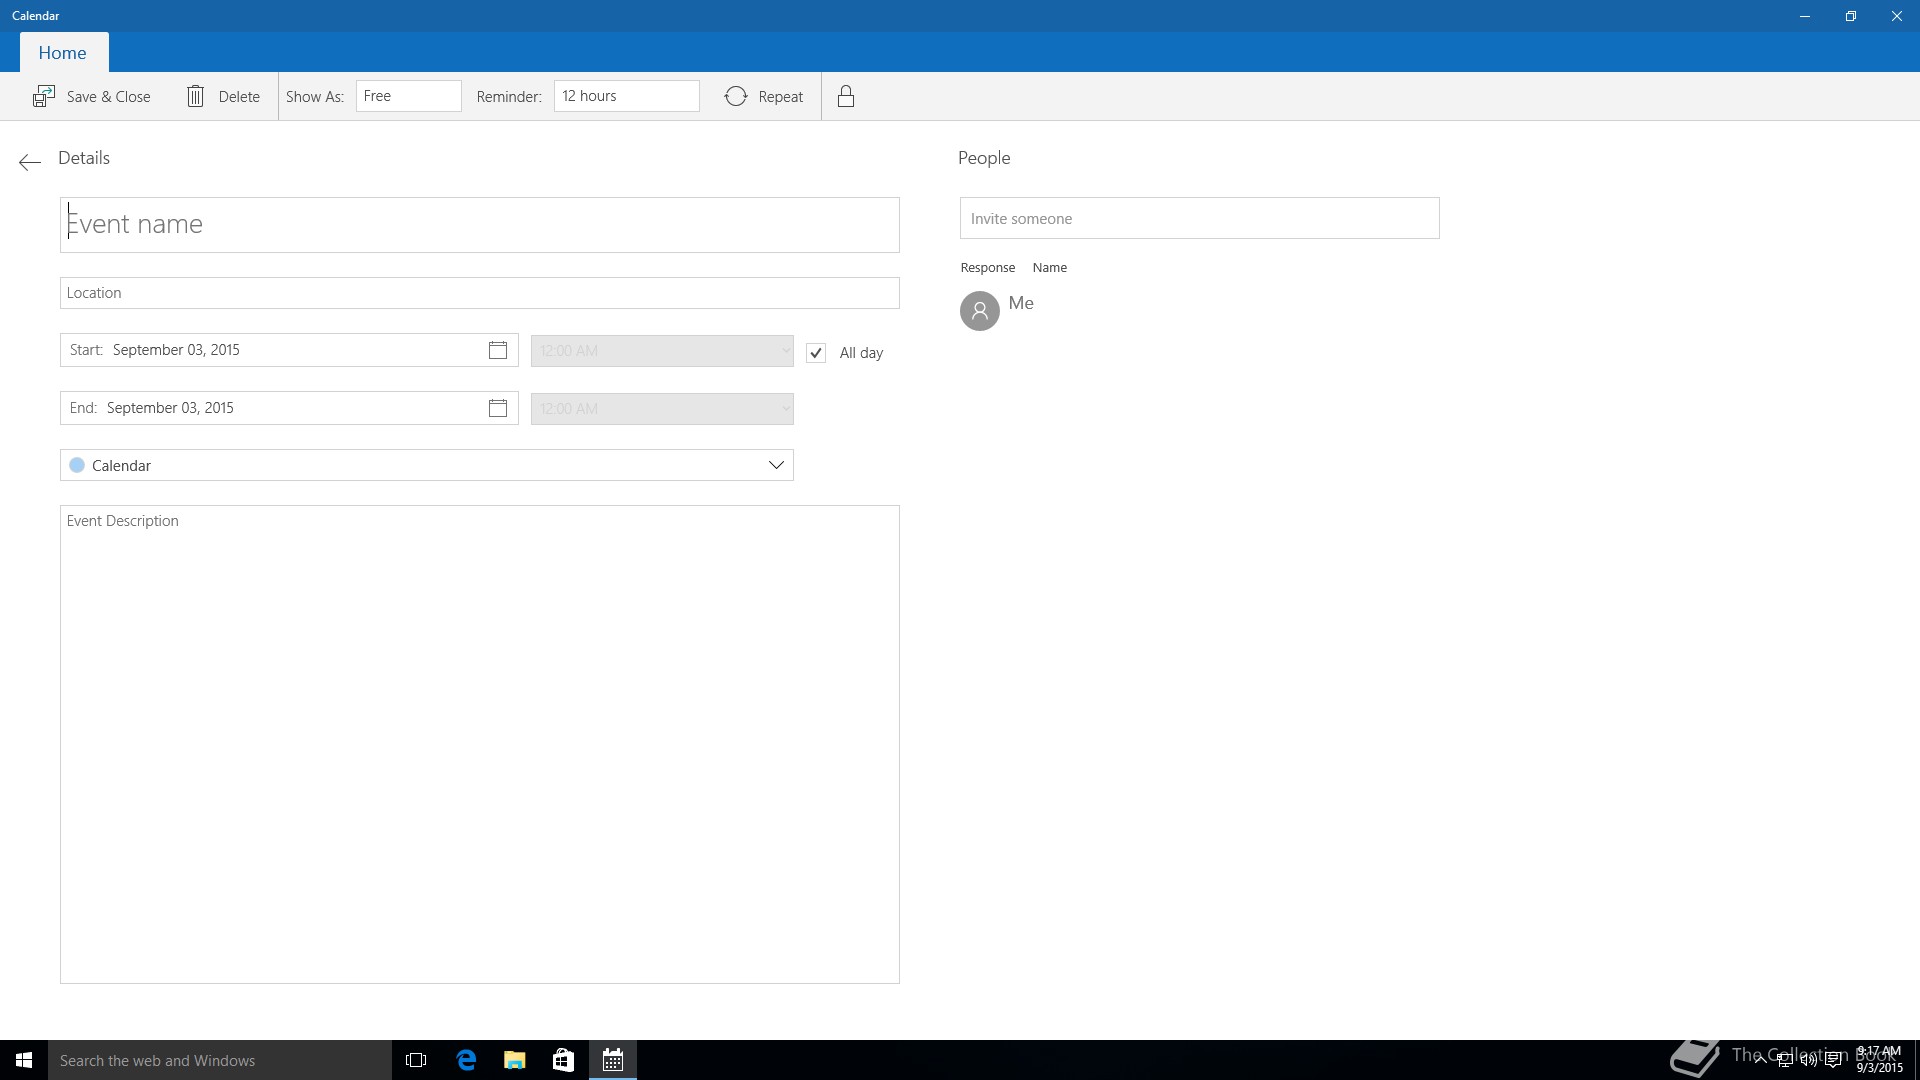The image size is (1920, 1080).
Task: Open Microsoft Edge from the taskbar
Action: pyautogui.click(x=466, y=1060)
